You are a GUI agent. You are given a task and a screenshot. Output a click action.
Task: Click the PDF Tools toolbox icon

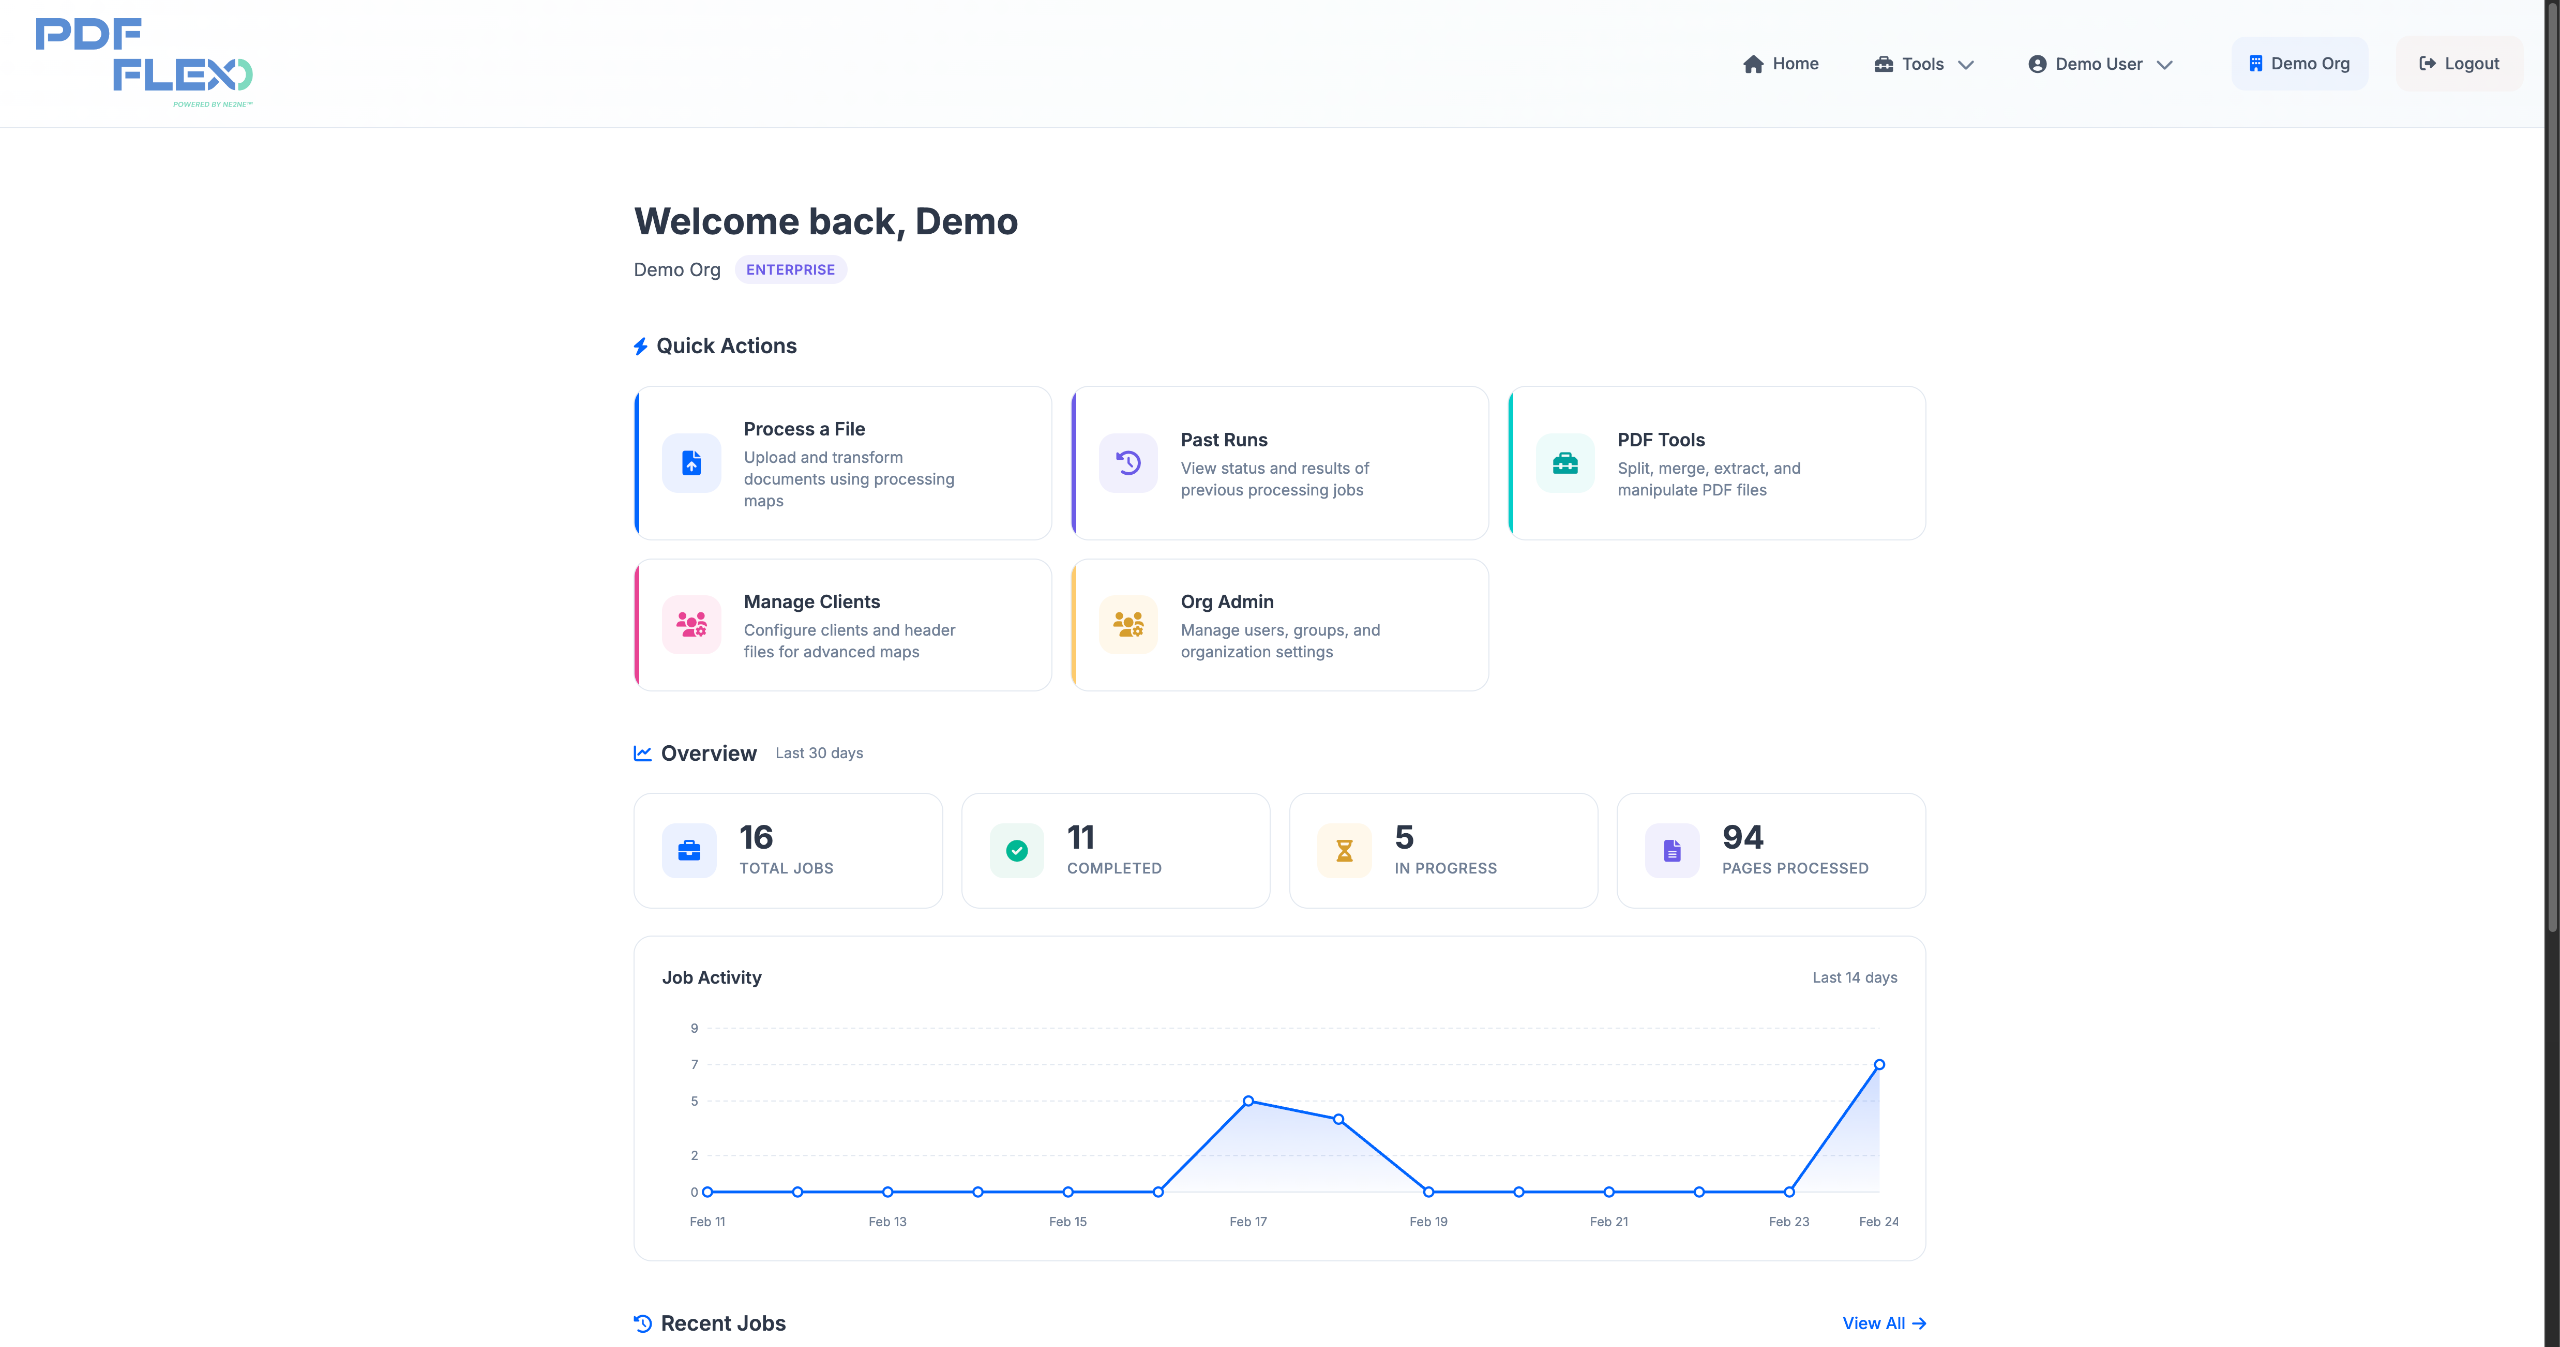coord(1565,463)
